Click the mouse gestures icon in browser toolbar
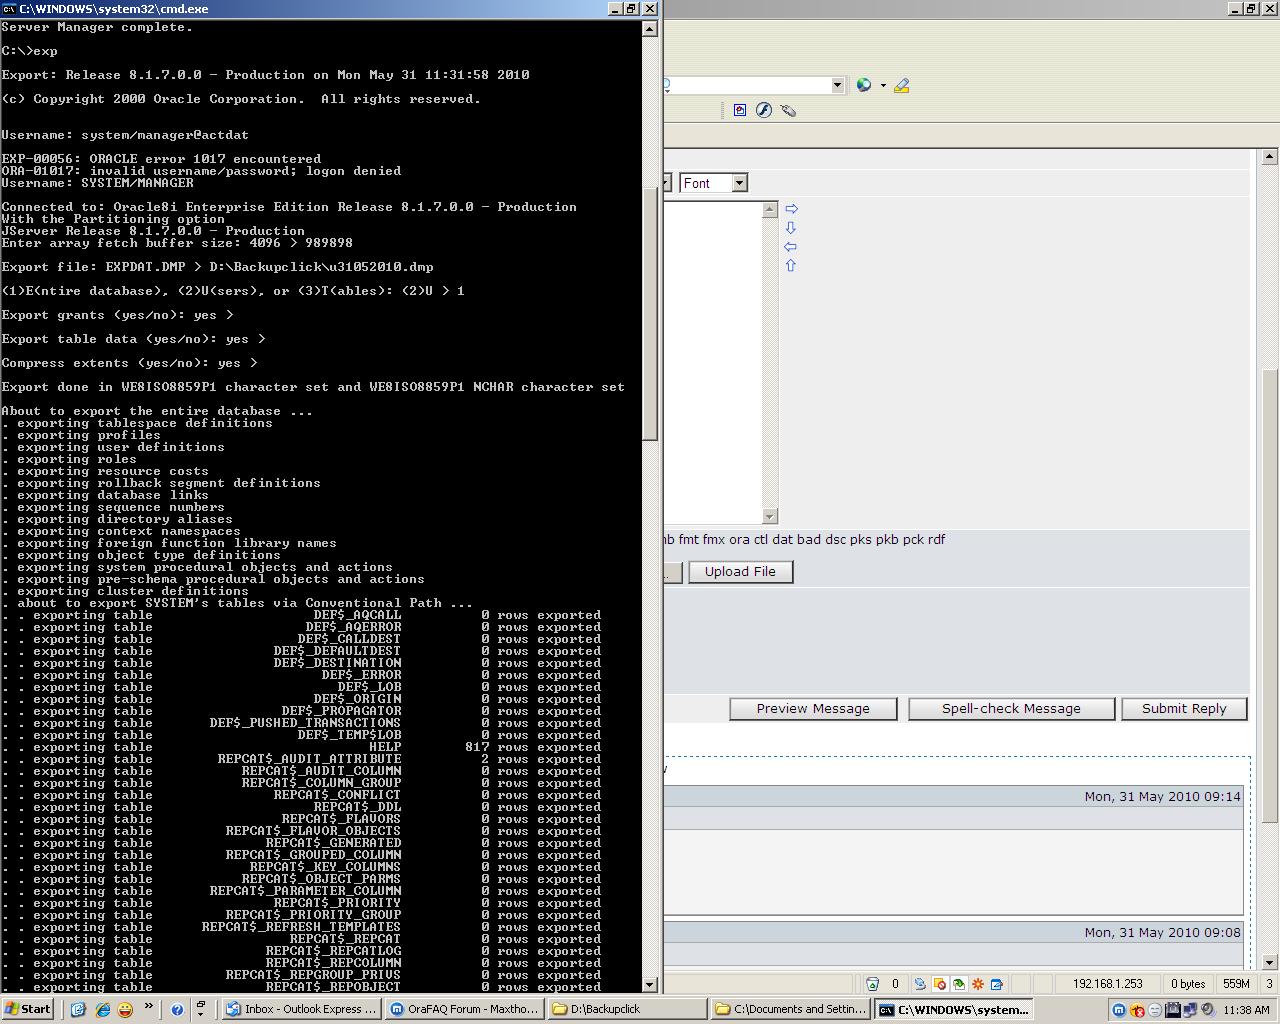This screenshot has width=1280, height=1024. pyautogui.click(x=788, y=110)
